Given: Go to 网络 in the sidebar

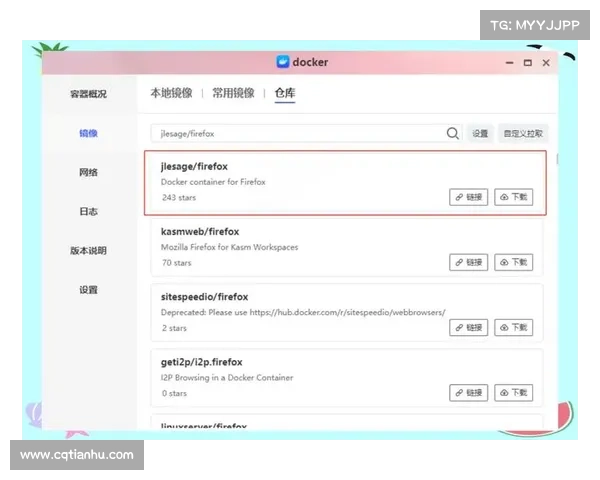Looking at the screenshot, I should pos(88,172).
